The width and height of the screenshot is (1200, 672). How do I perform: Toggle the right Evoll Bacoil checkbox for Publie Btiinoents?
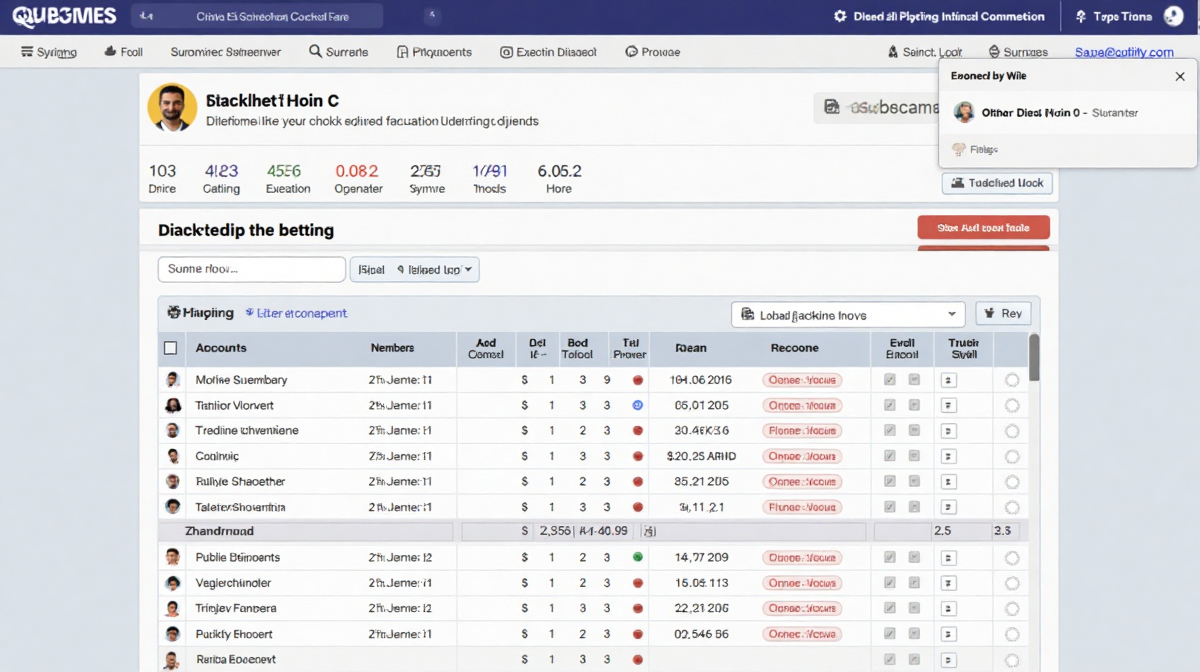click(914, 557)
